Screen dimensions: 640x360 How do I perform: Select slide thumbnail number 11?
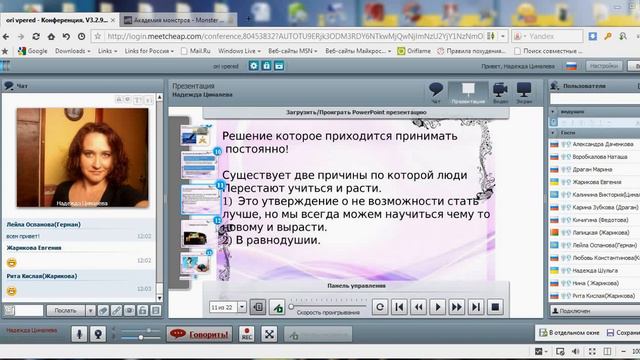[x=200, y=199]
